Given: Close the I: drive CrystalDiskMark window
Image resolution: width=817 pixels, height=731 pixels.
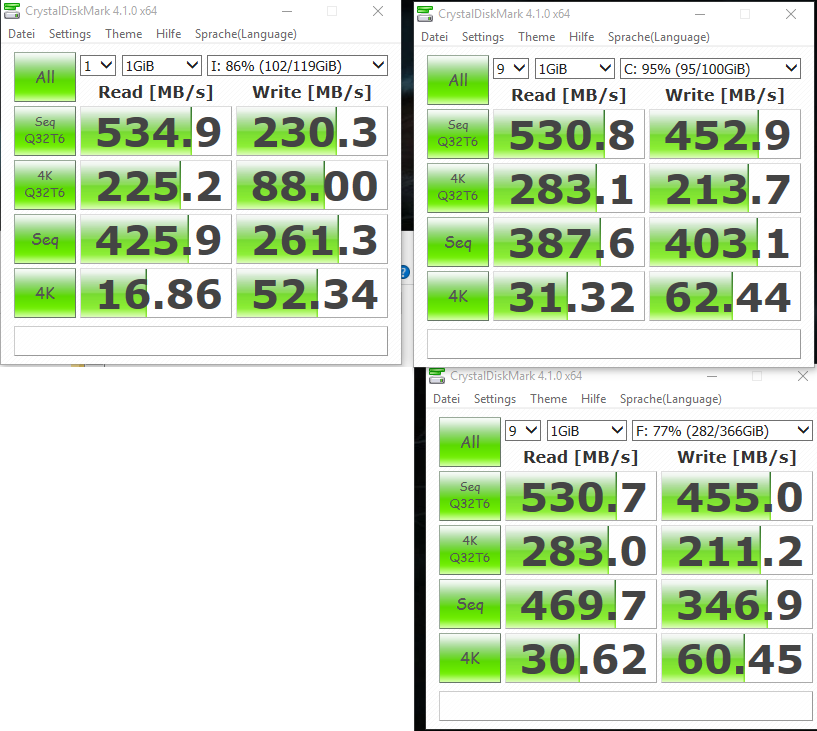Looking at the screenshot, I should [378, 11].
